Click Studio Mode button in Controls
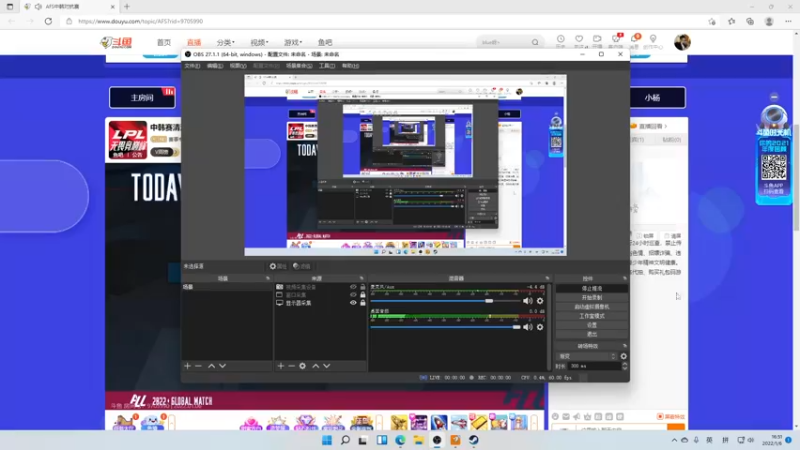 pos(592,316)
